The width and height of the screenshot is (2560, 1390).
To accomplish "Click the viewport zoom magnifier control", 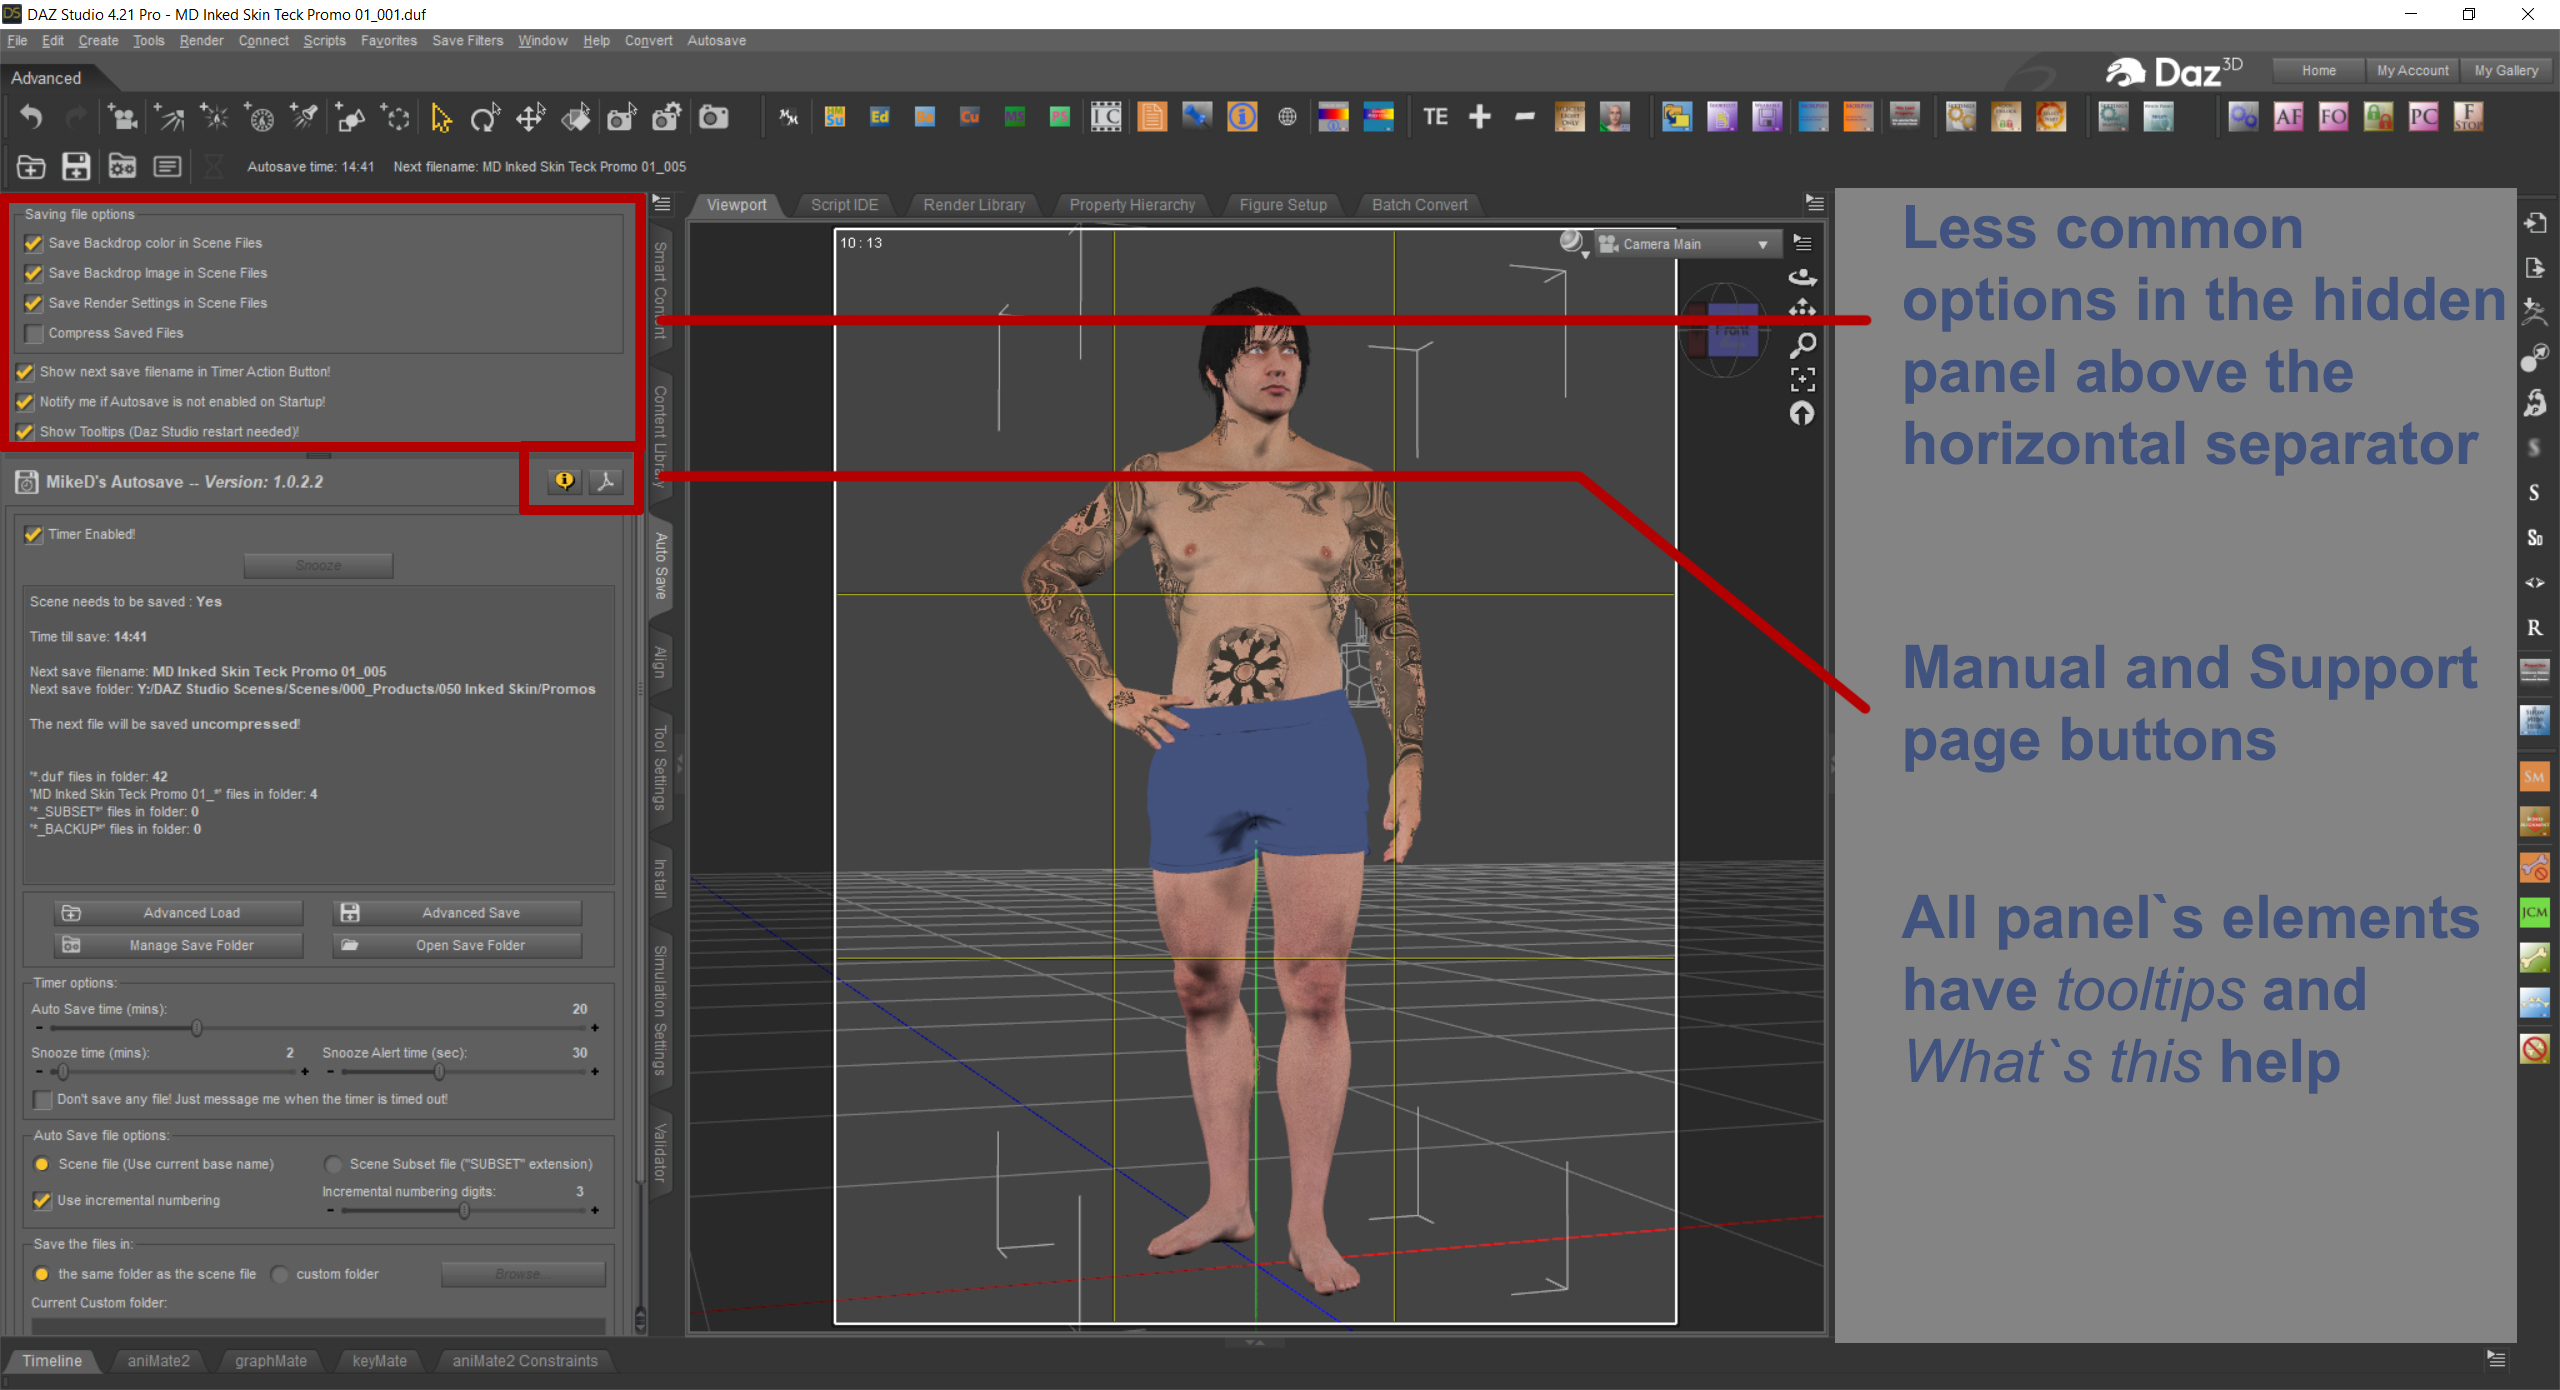I will (x=1802, y=346).
